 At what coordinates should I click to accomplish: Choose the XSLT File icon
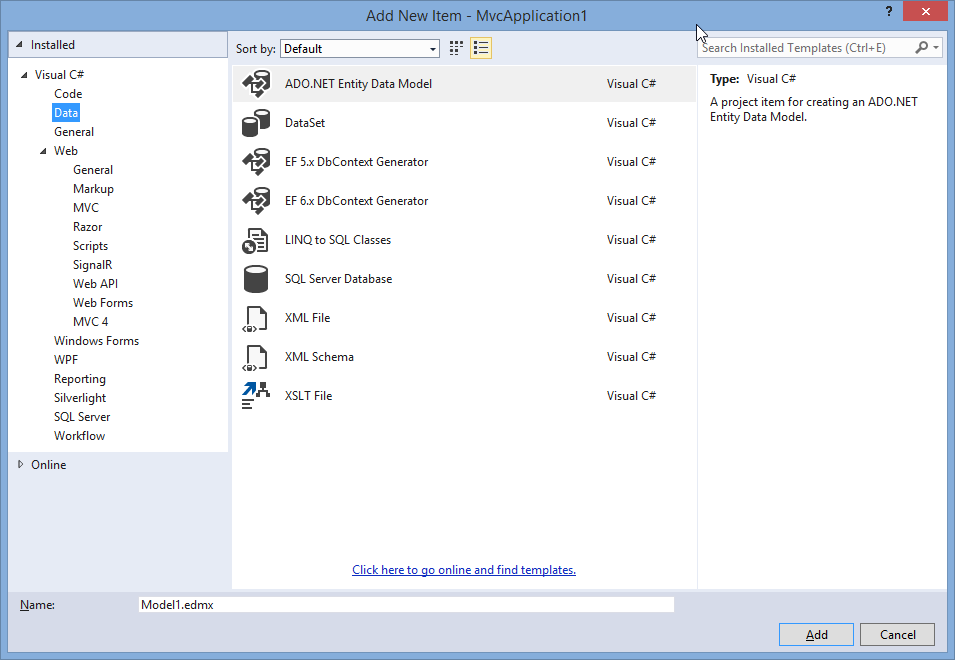coord(256,396)
